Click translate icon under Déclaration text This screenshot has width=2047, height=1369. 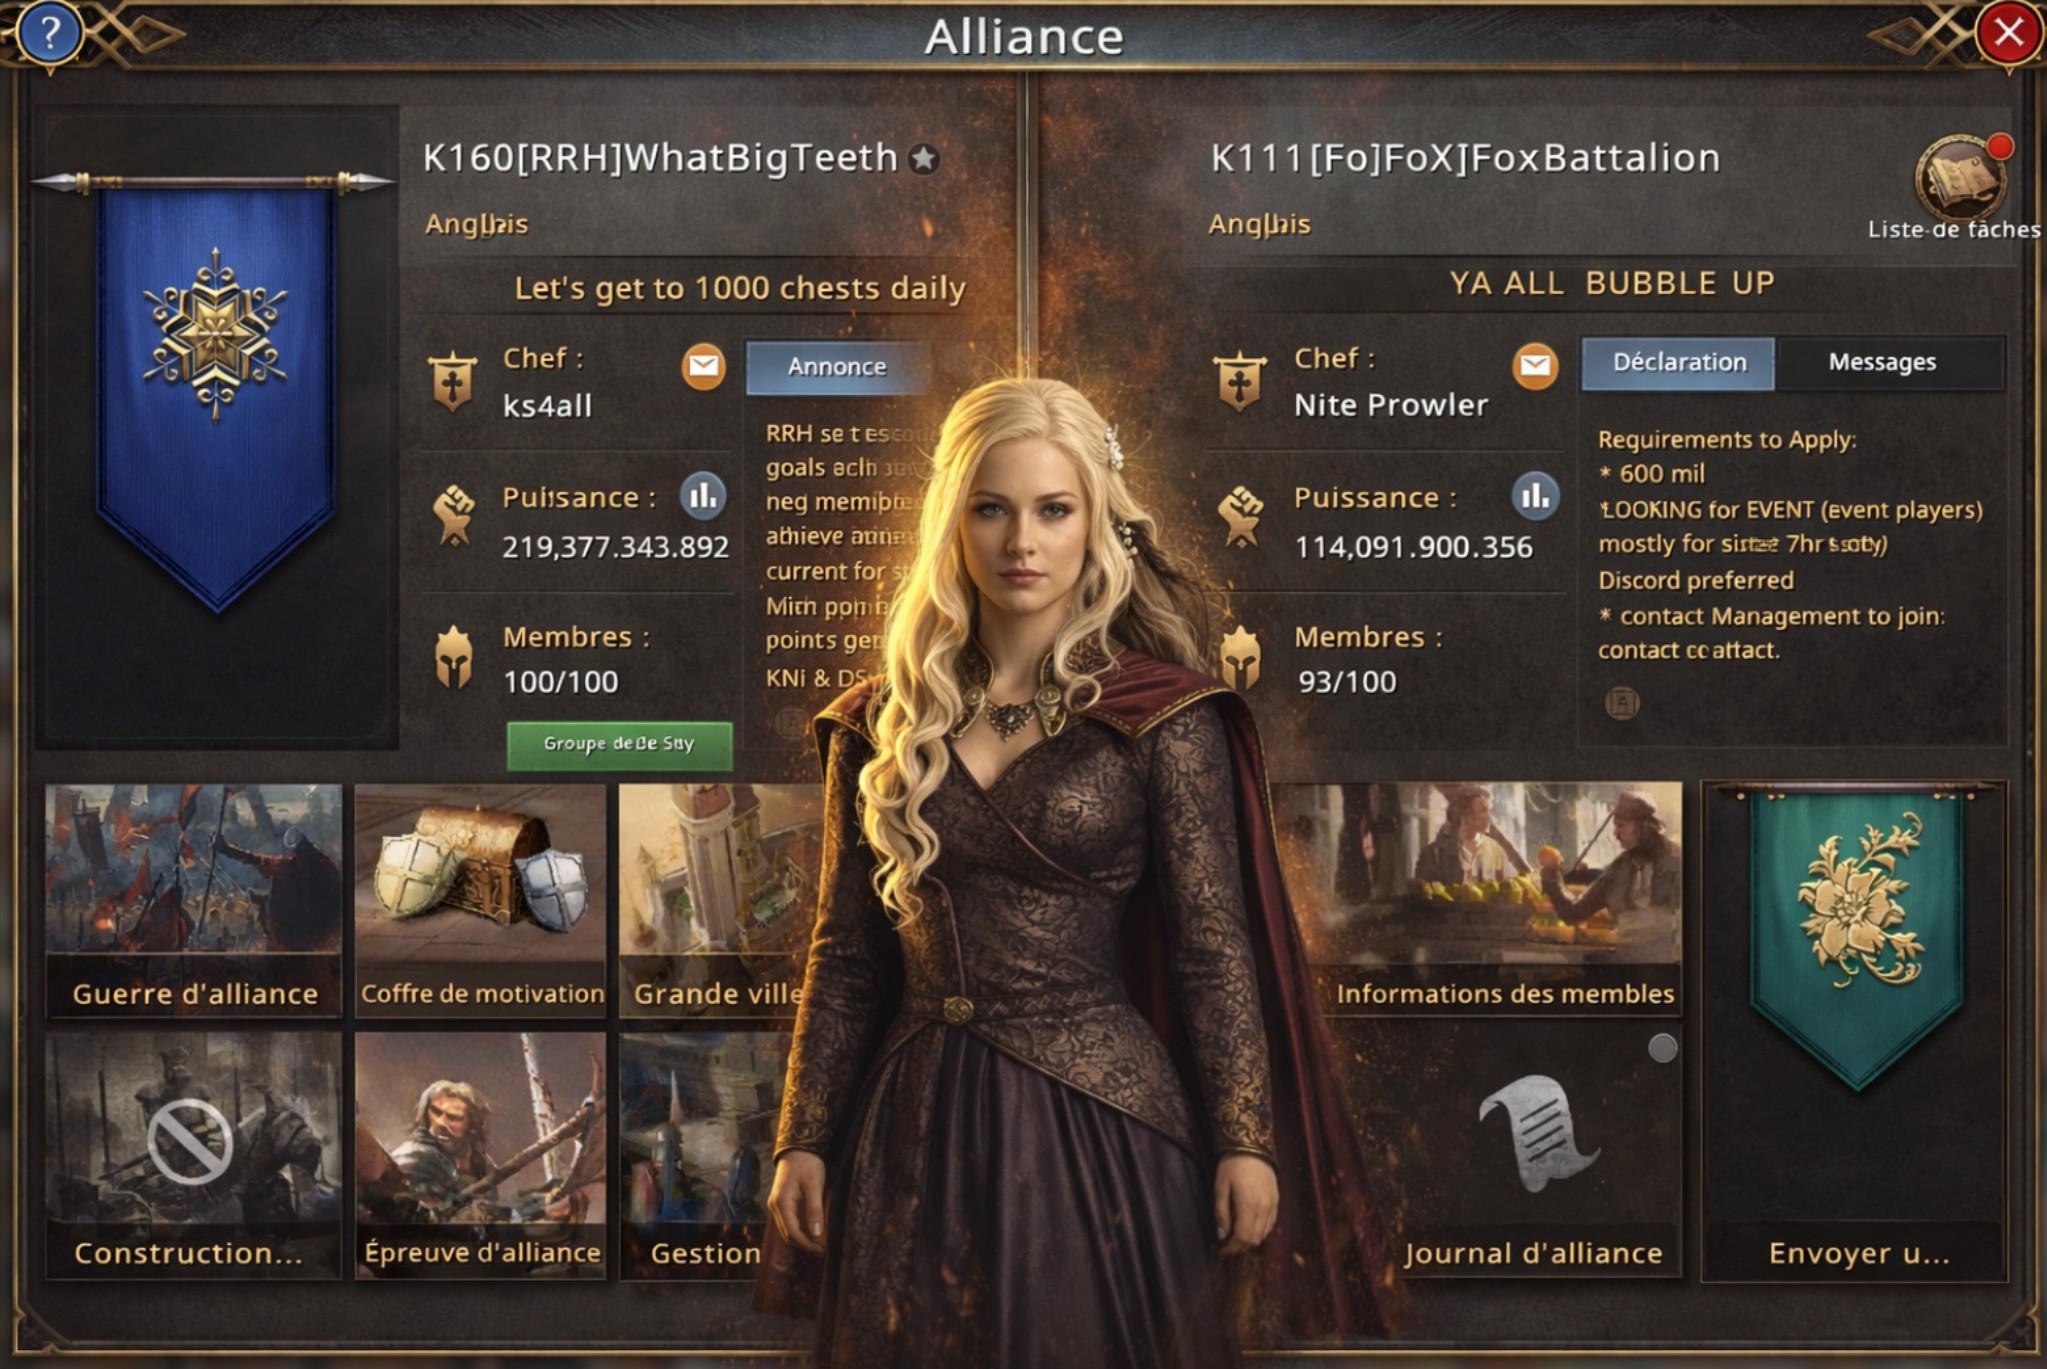[x=1621, y=702]
